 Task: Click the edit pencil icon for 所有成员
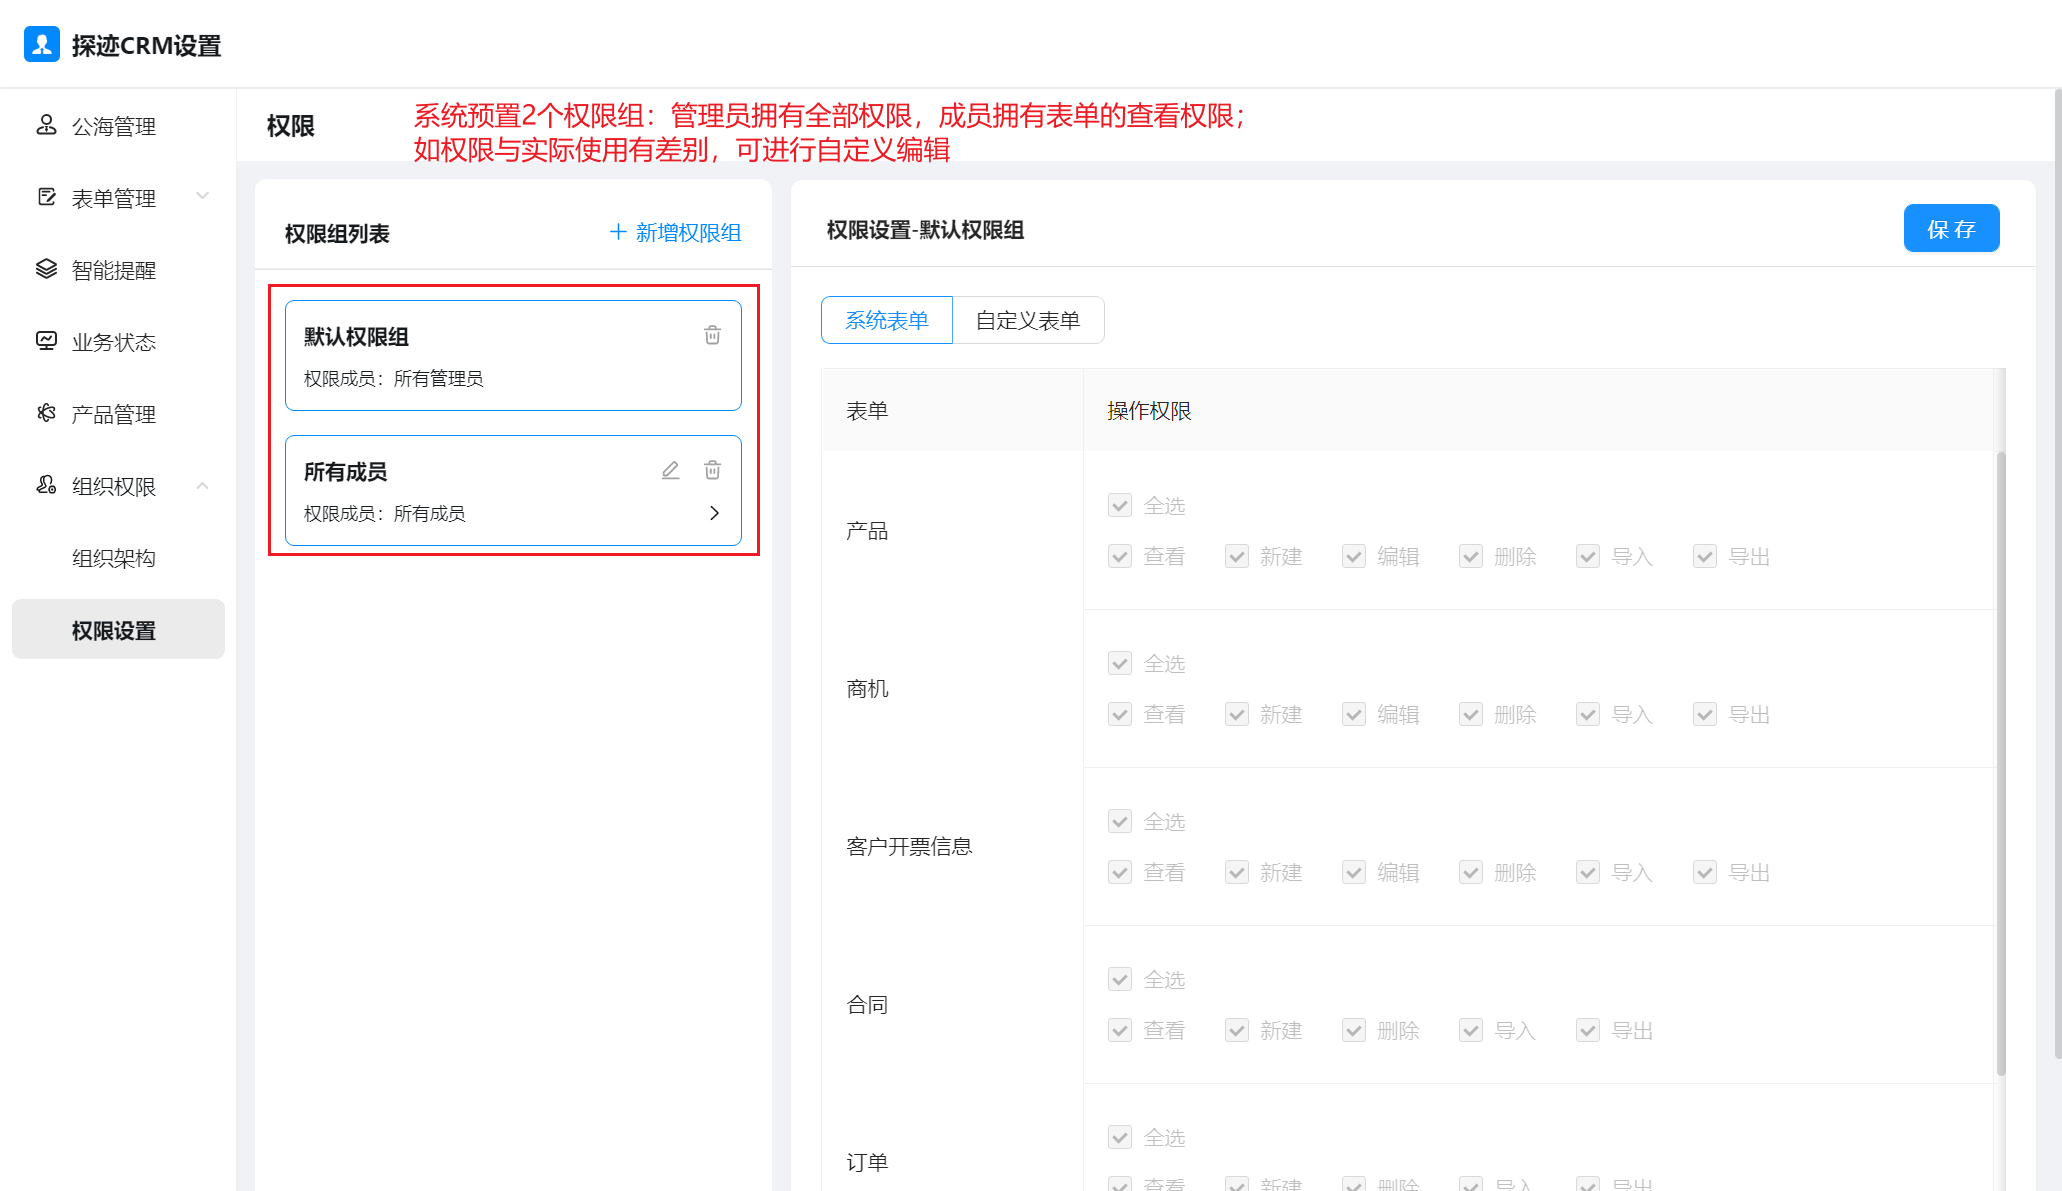[670, 470]
